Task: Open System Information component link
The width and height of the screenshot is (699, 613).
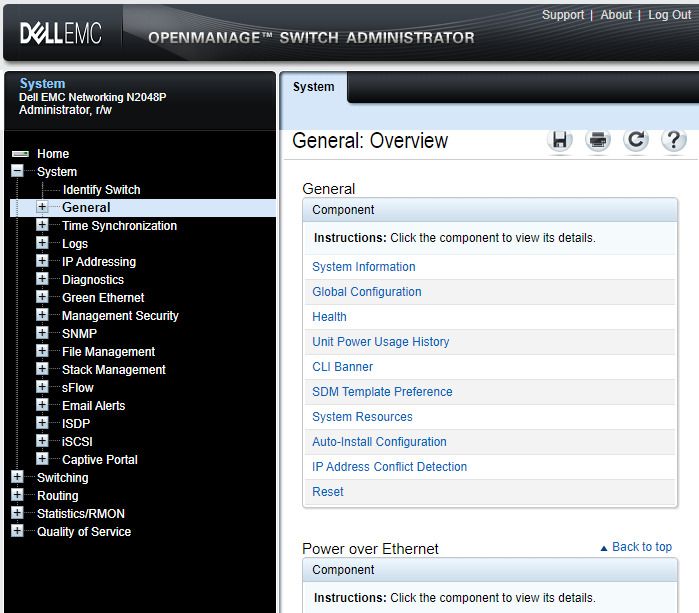Action: [x=364, y=267]
